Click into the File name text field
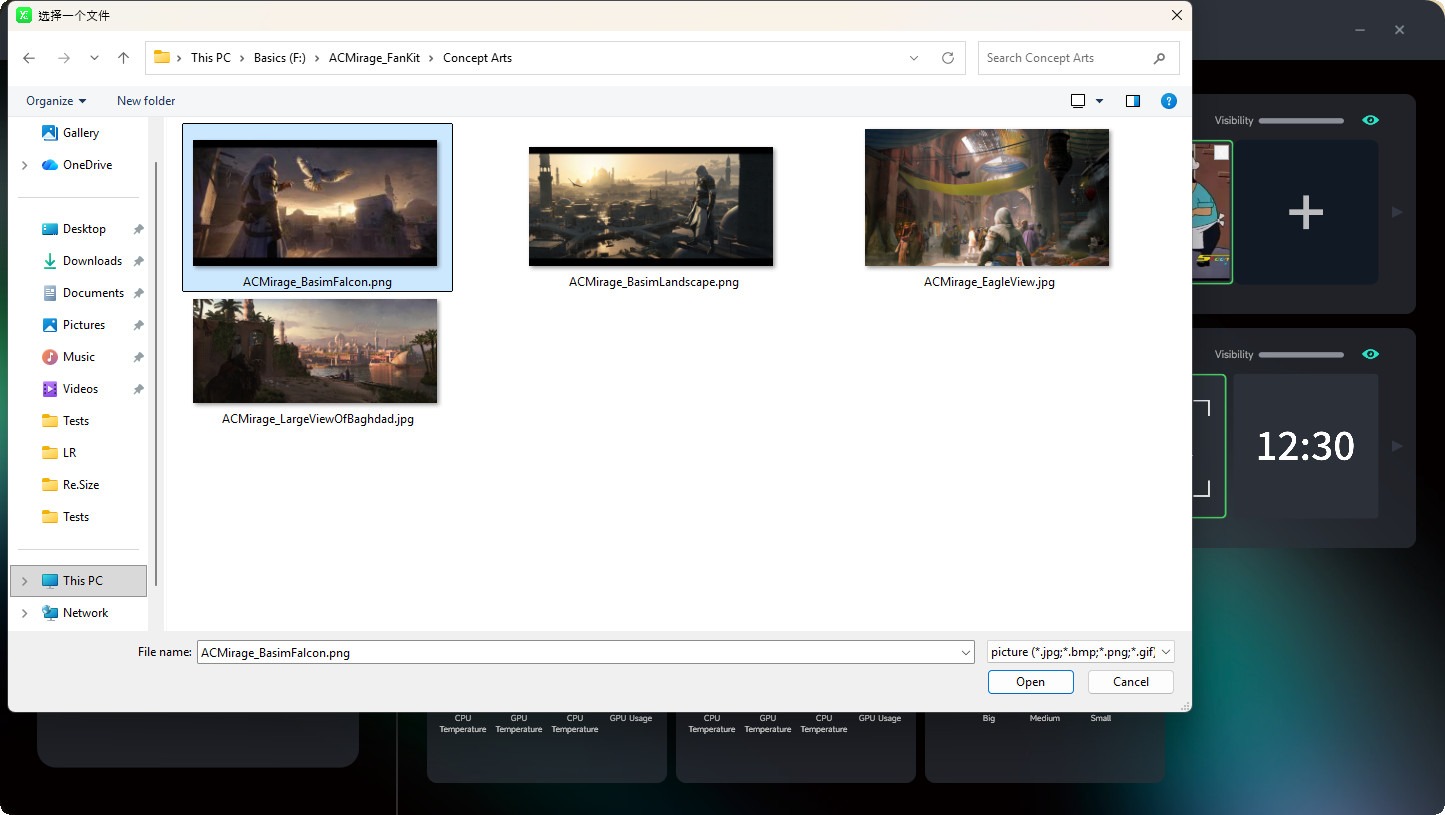This screenshot has height=815, width=1445. [x=578, y=653]
